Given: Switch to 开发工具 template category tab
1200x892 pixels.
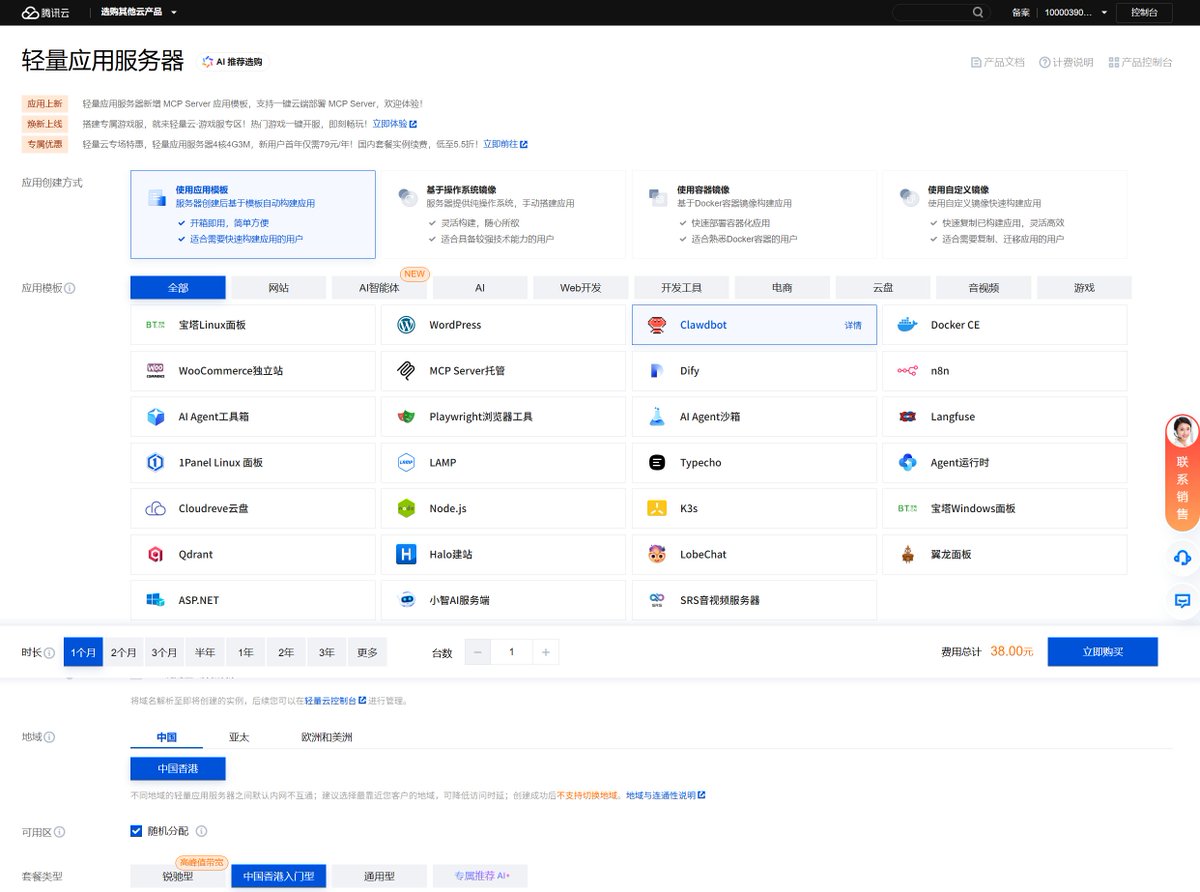Looking at the screenshot, I should (681, 287).
